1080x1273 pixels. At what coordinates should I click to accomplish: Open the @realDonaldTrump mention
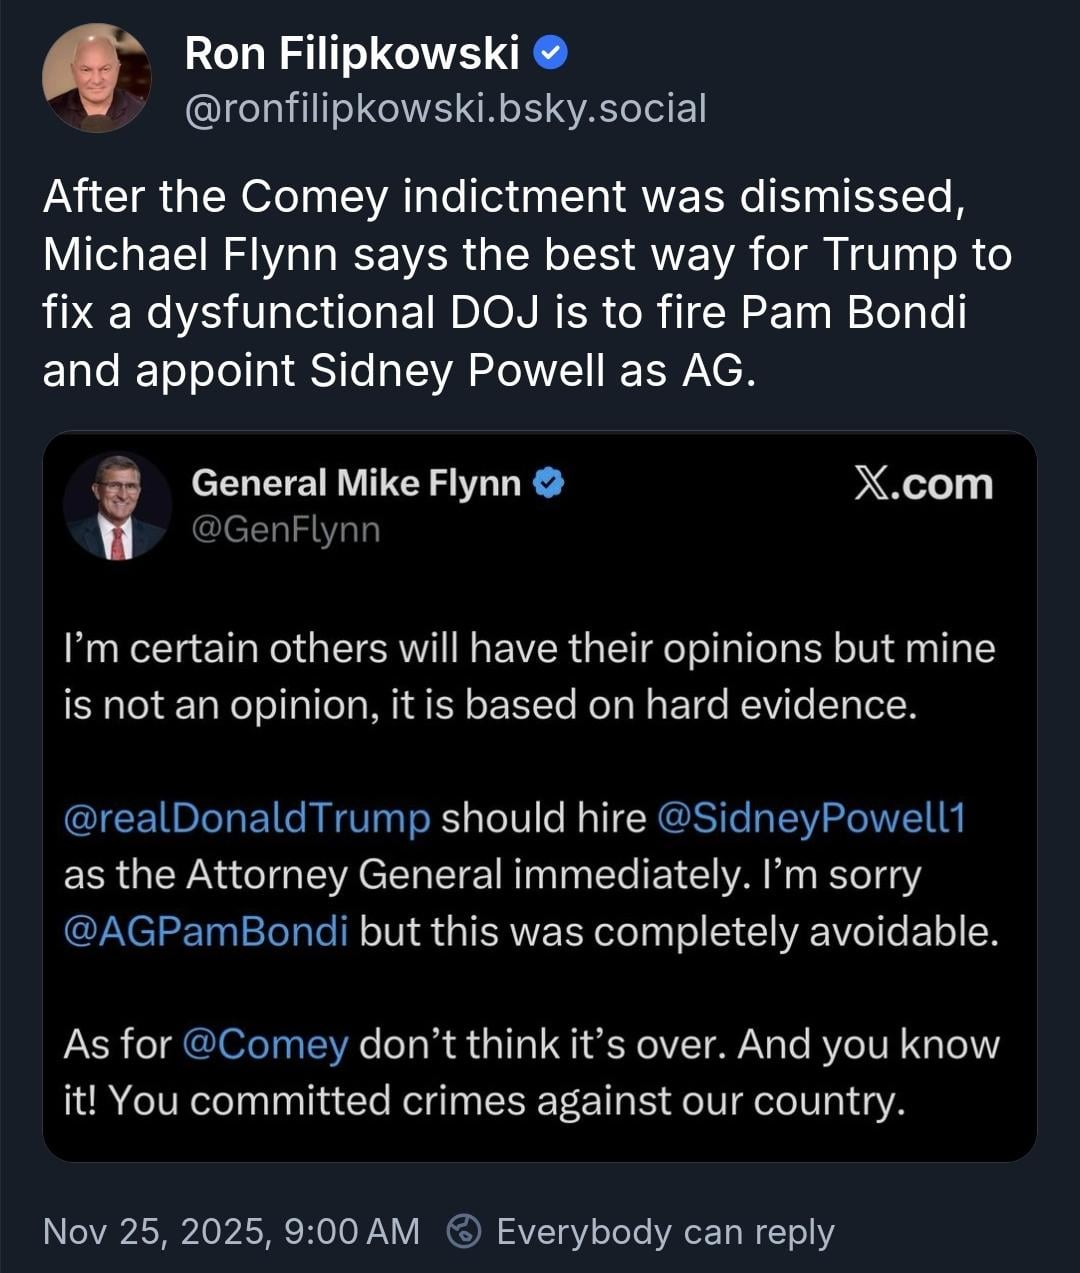tap(247, 818)
